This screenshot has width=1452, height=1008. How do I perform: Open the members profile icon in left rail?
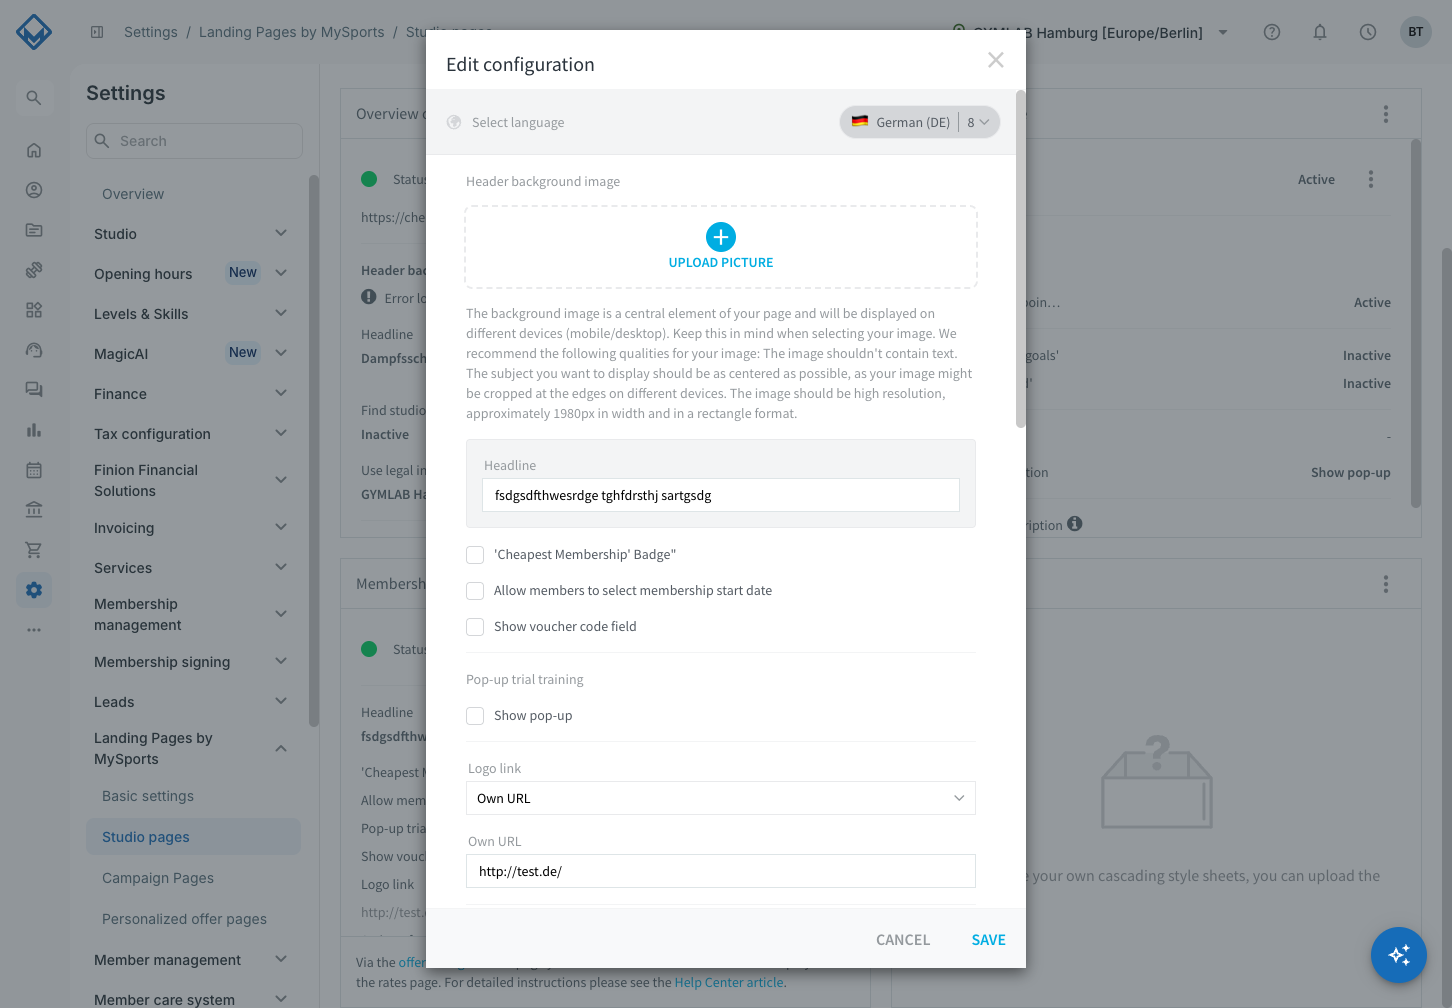coord(34,190)
